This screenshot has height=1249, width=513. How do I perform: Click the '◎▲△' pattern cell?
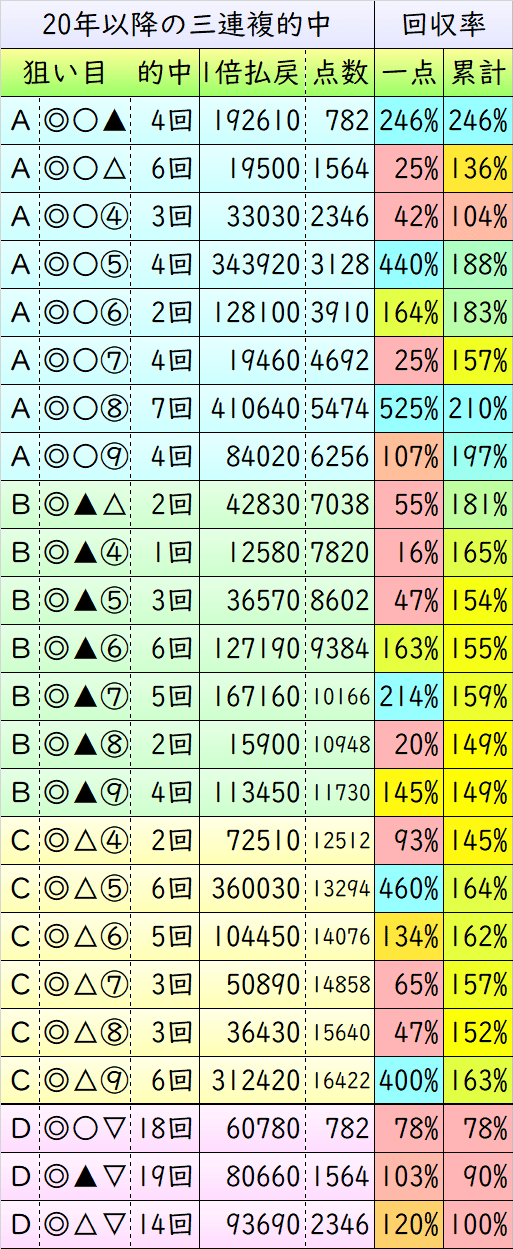(85, 505)
